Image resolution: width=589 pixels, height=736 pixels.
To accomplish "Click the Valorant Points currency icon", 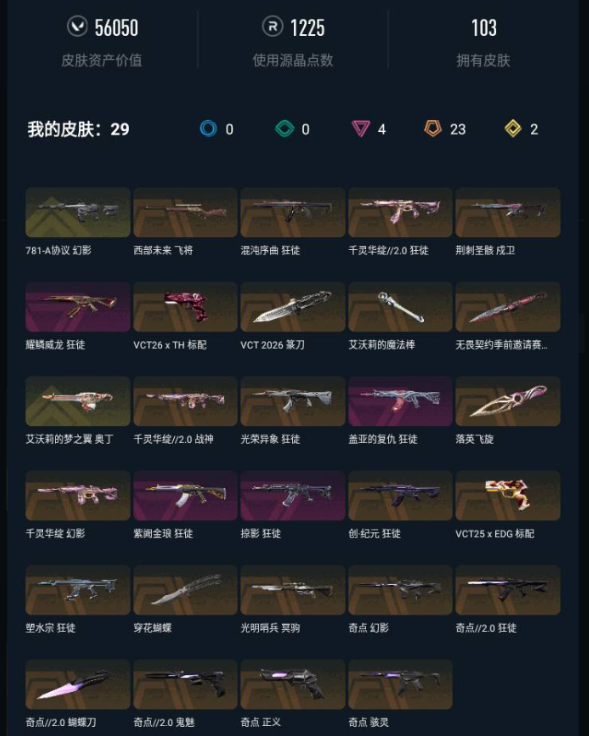I will point(77,27).
